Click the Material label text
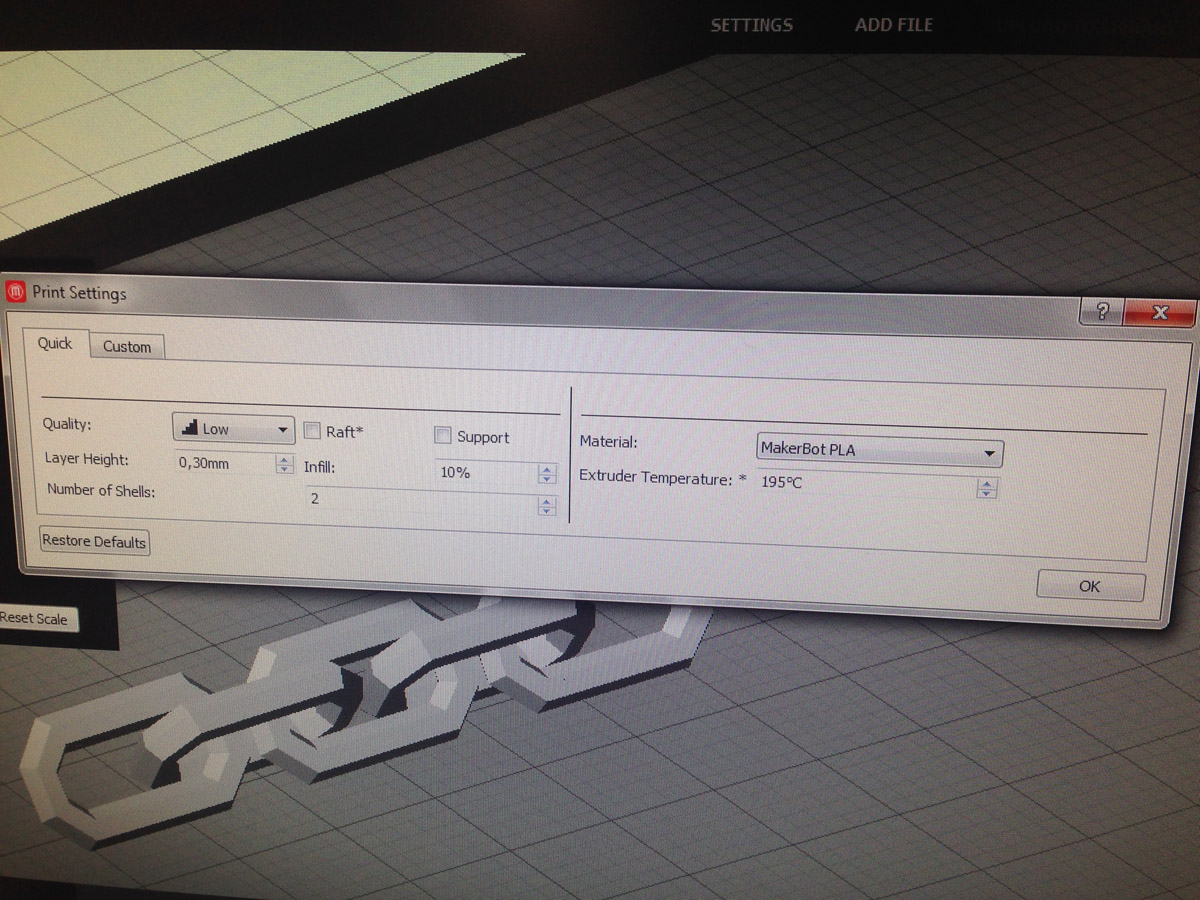The height and width of the screenshot is (900, 1200). point(608,441)
